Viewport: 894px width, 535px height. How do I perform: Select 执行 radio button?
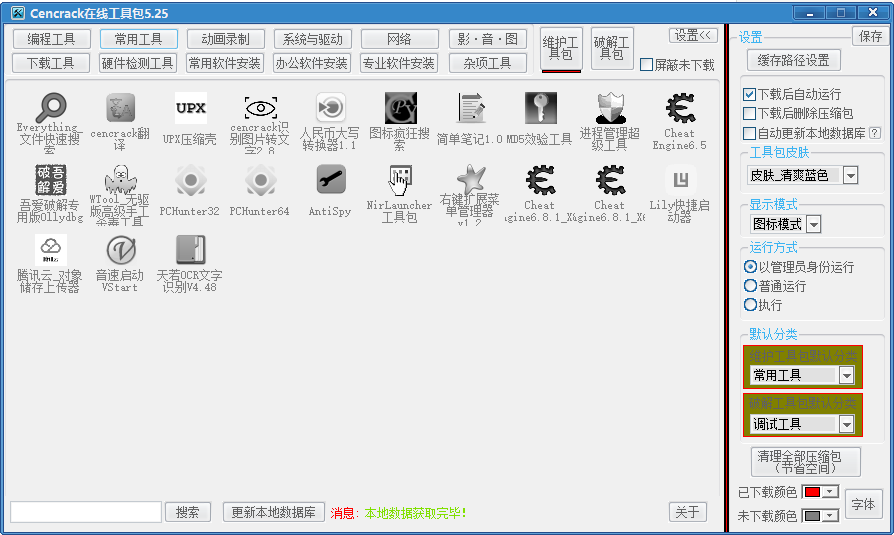coord(750,305)
